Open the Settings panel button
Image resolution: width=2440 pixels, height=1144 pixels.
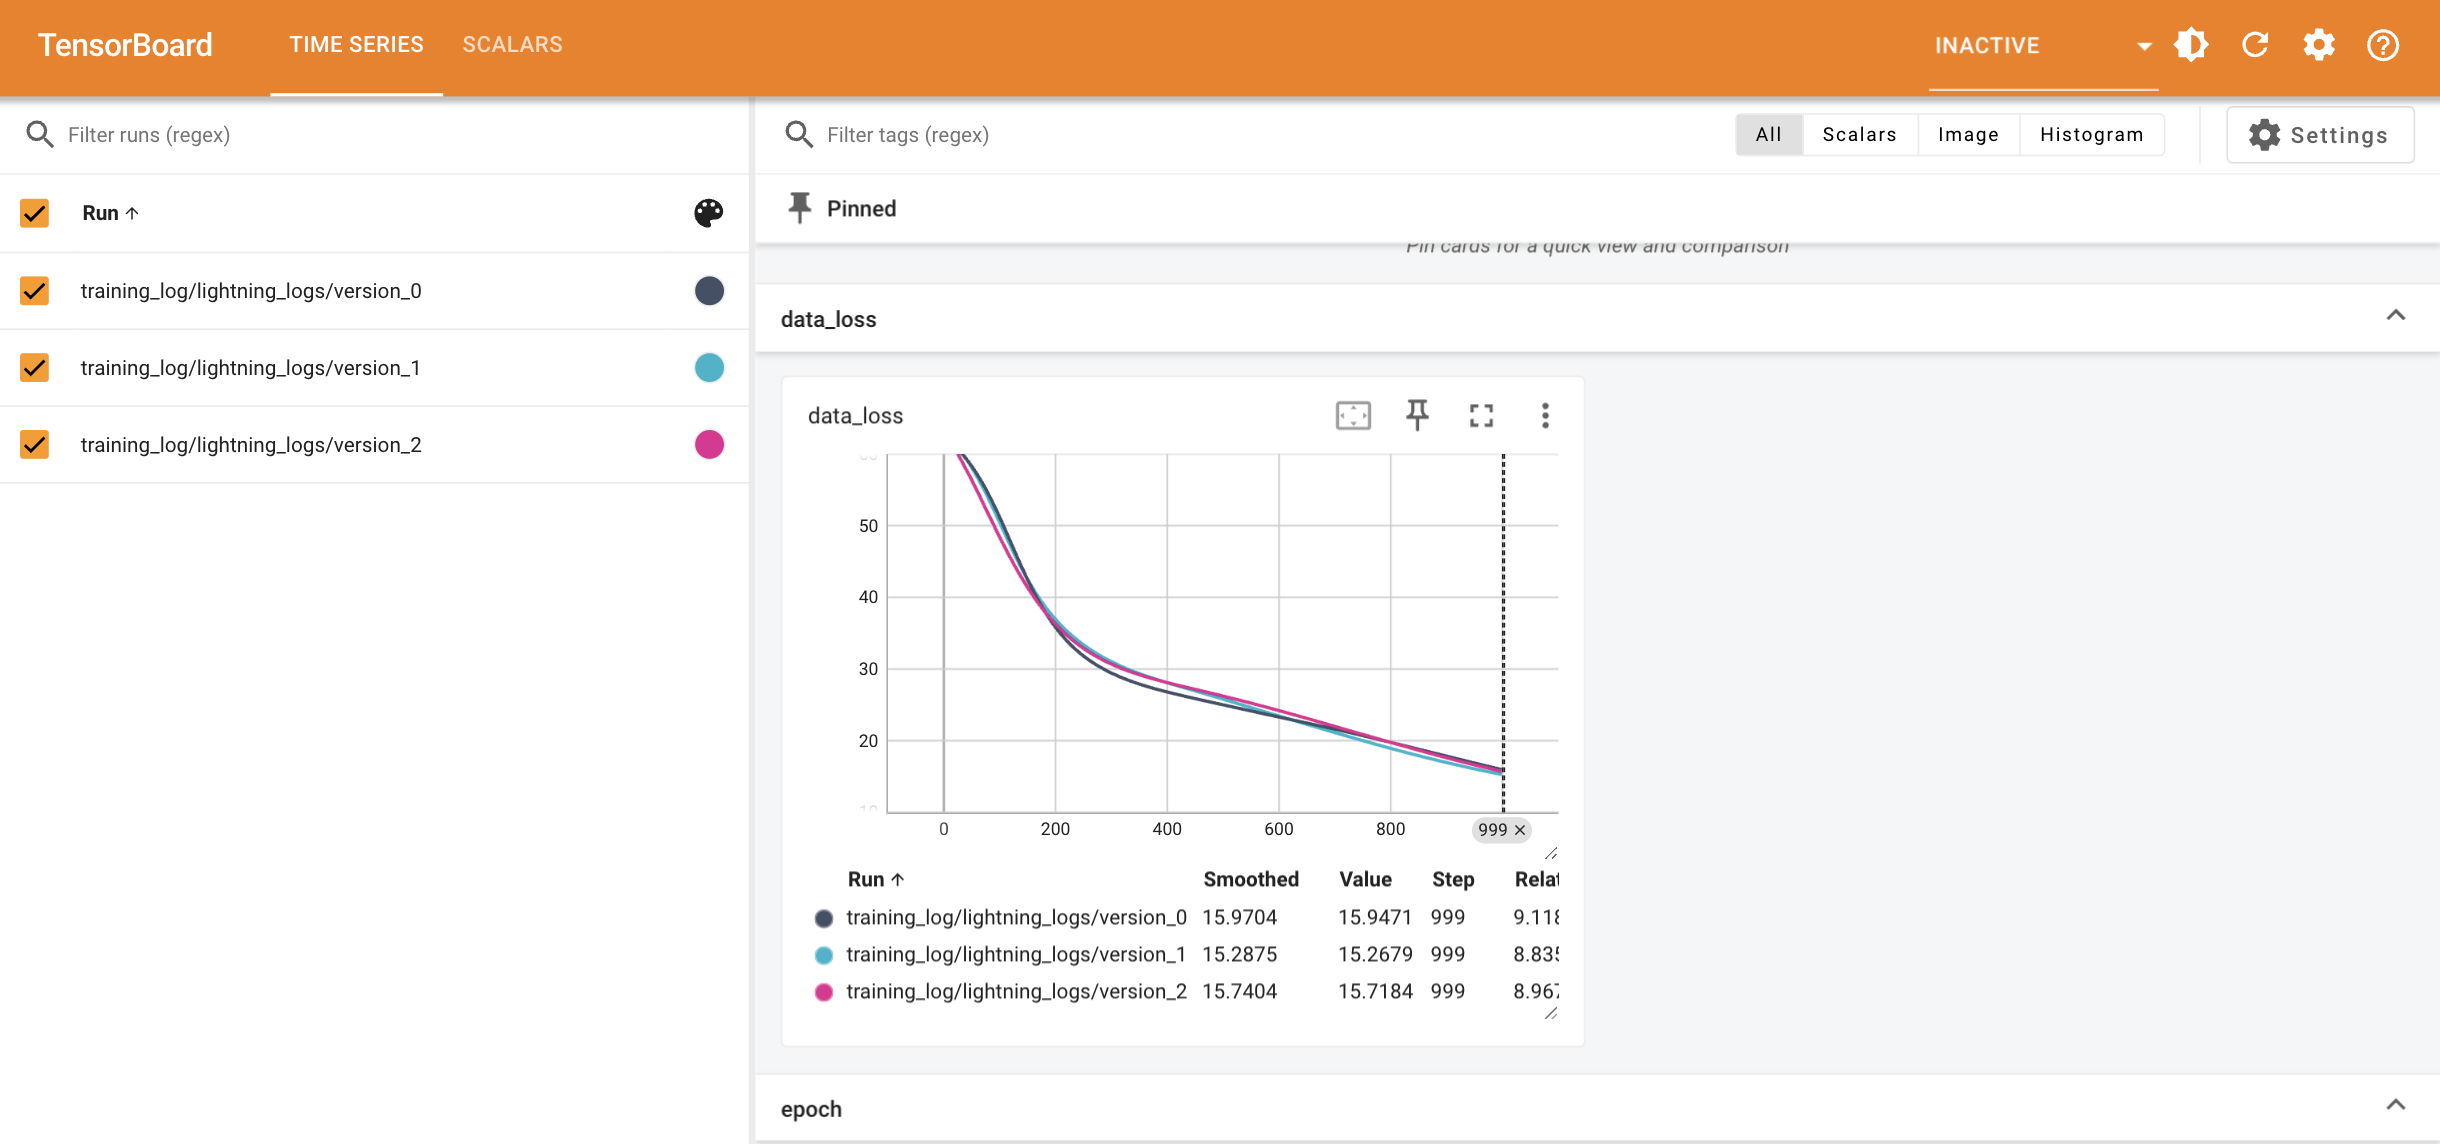2319,135
